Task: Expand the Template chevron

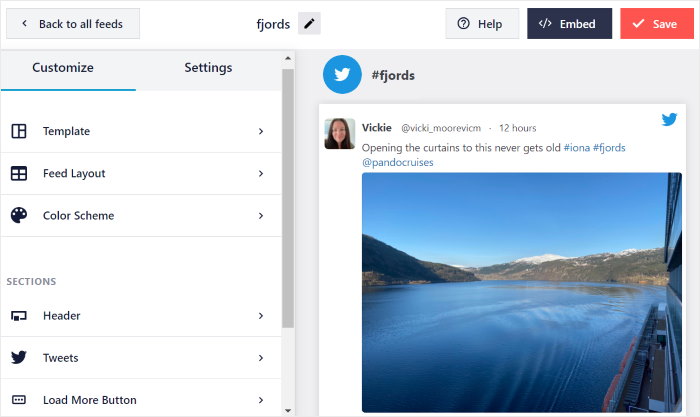Action: 261,131
